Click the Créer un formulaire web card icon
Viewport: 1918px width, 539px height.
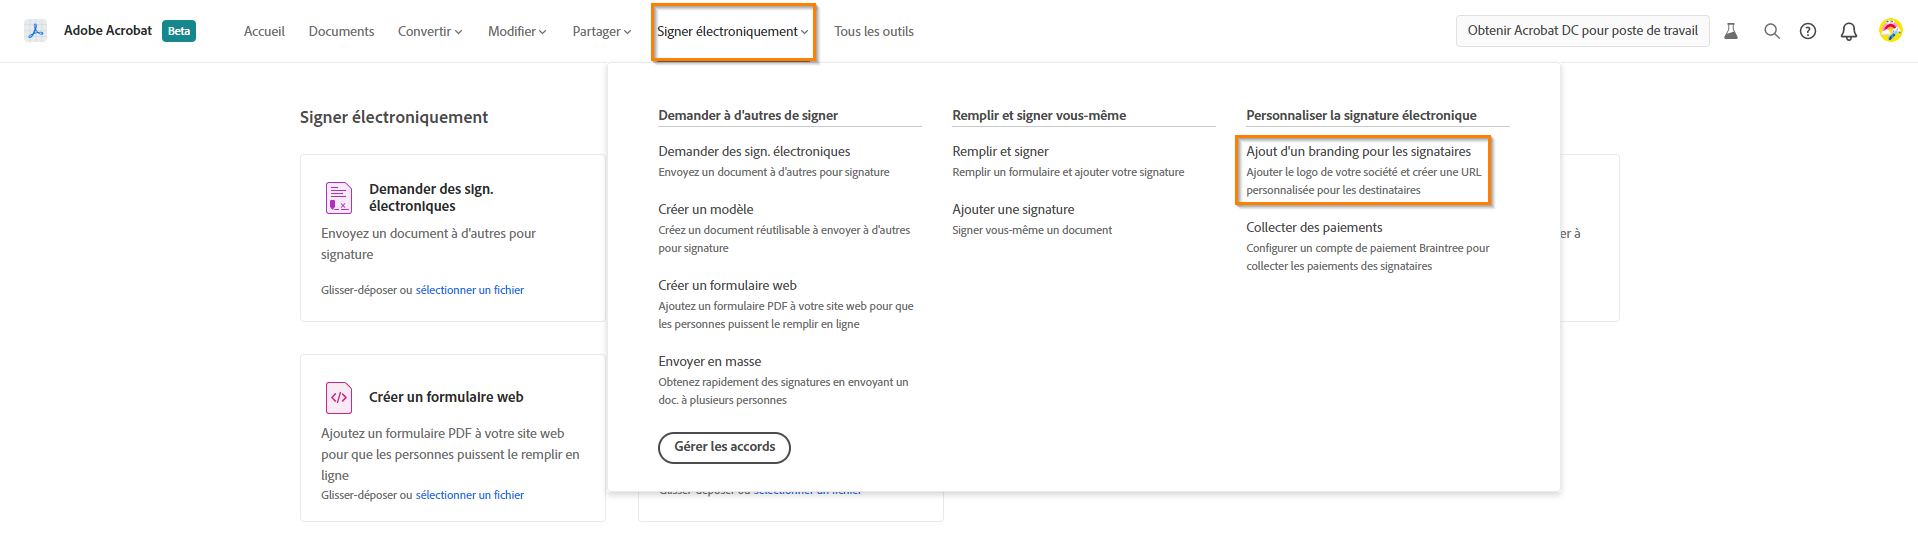coord(339,397)
